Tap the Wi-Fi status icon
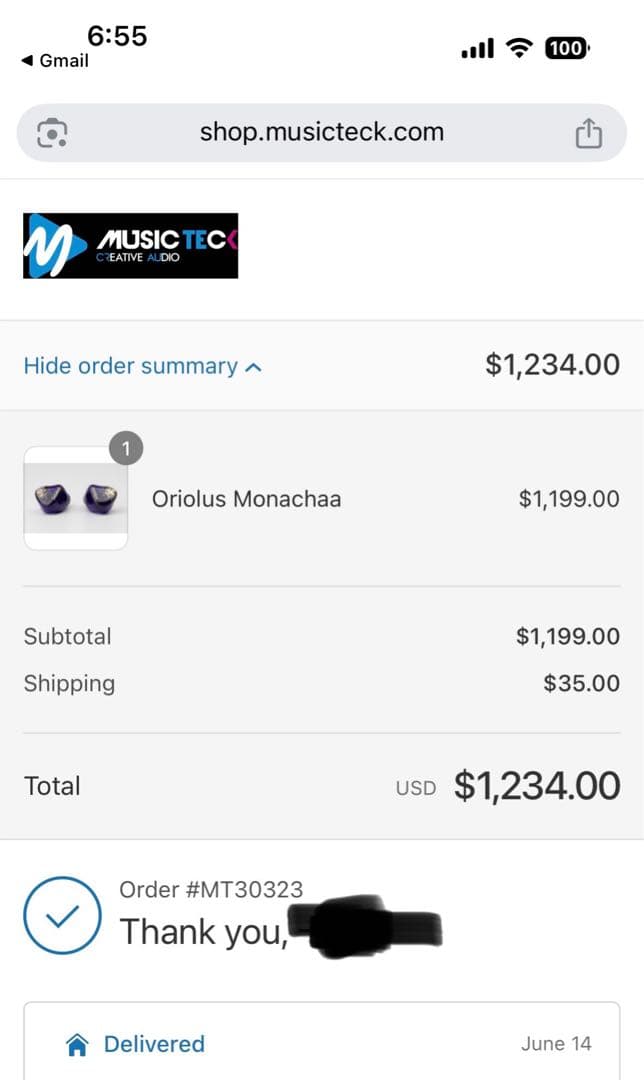This screenshot has width=644, height=1080. [519, 47]
